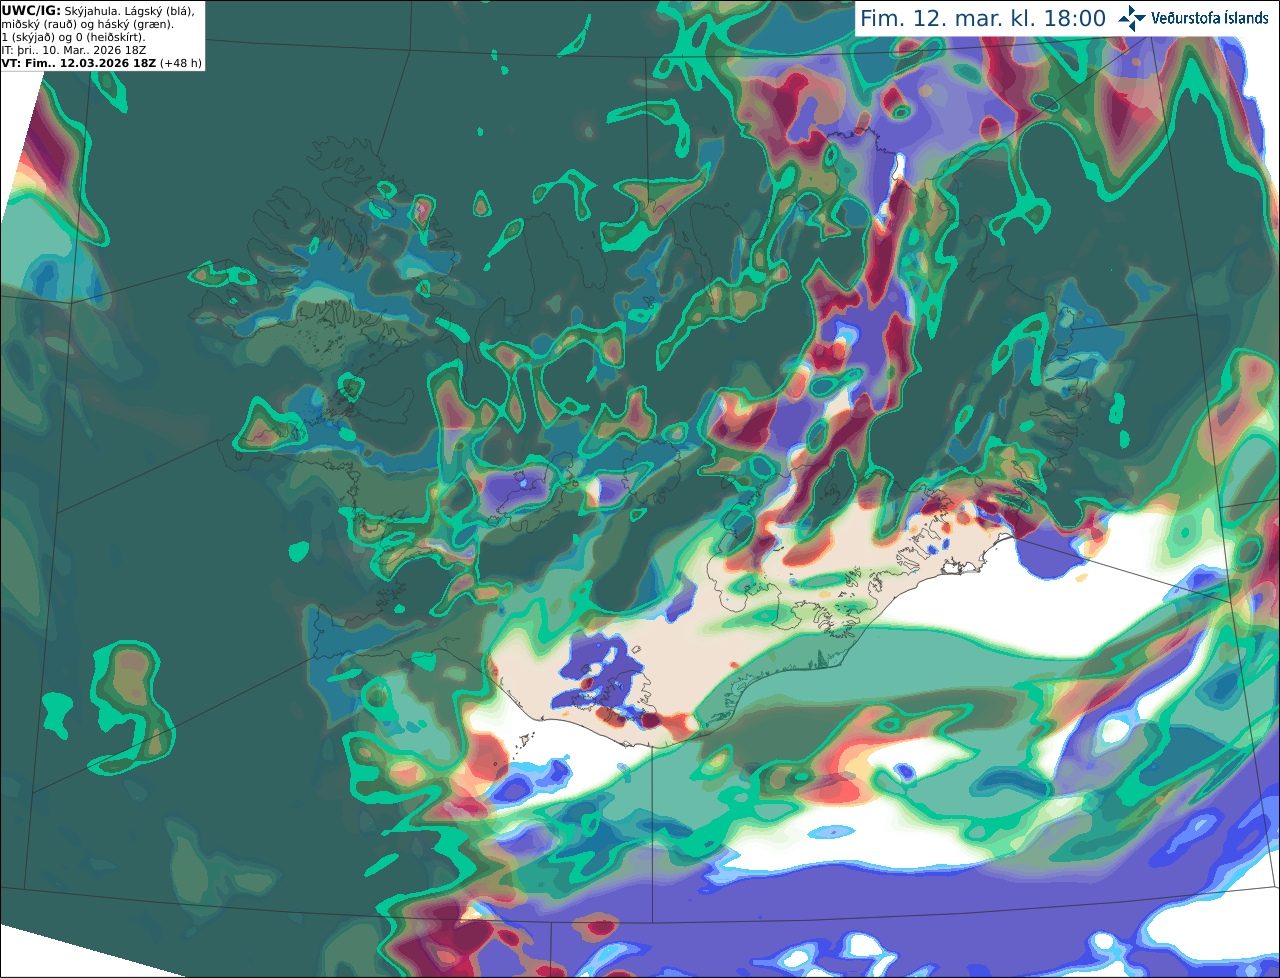This screenshot has width=1280, height=978.
Task: Click the 'IT: þri.. 10. Mar.. 2026 18Z' line
Action: 72,50
